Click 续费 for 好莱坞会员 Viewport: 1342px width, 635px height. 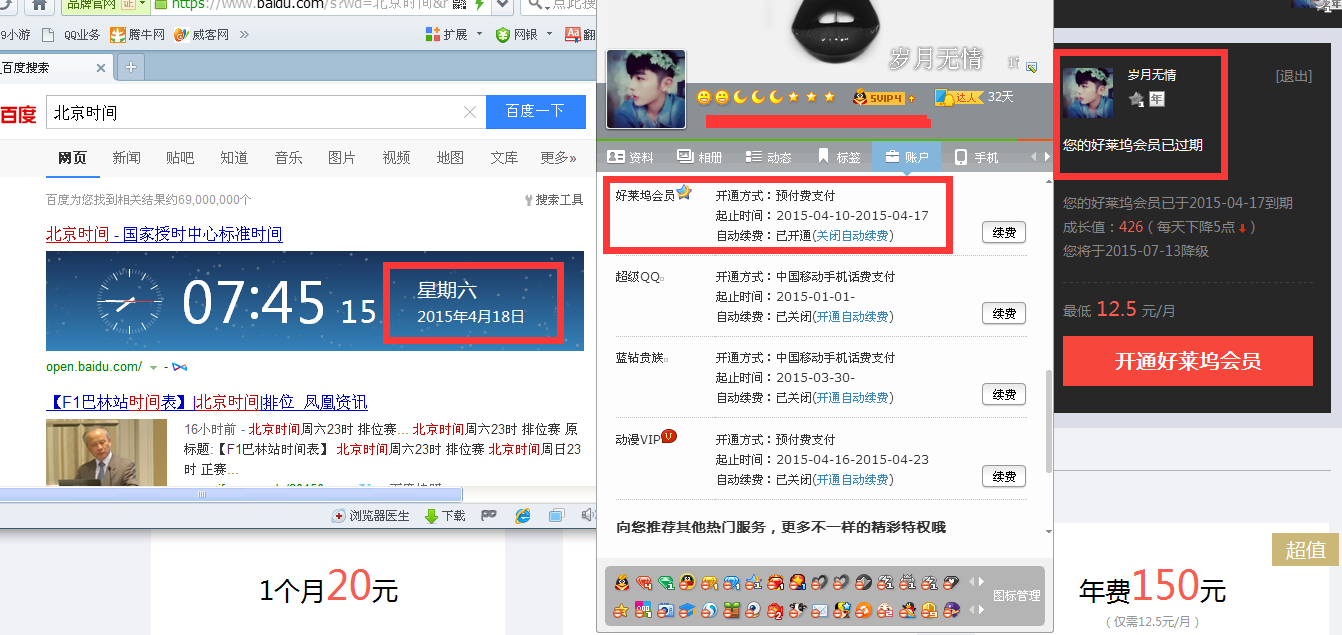coord(1004,232)
